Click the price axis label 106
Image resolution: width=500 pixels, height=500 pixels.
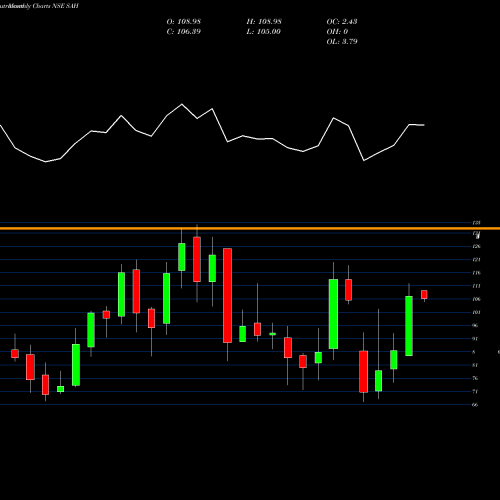[x=477, y=299]
